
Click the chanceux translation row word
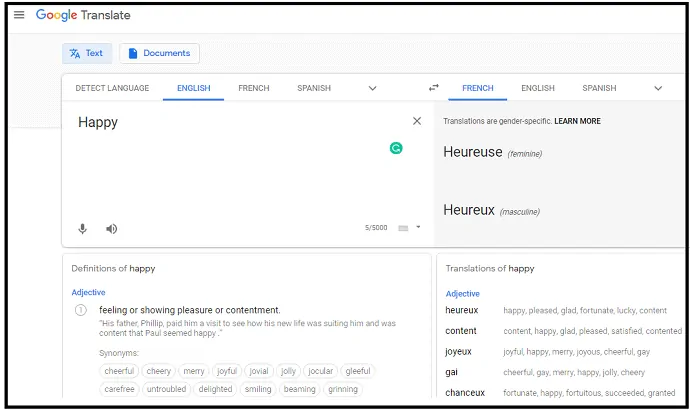tap(465, 392)
